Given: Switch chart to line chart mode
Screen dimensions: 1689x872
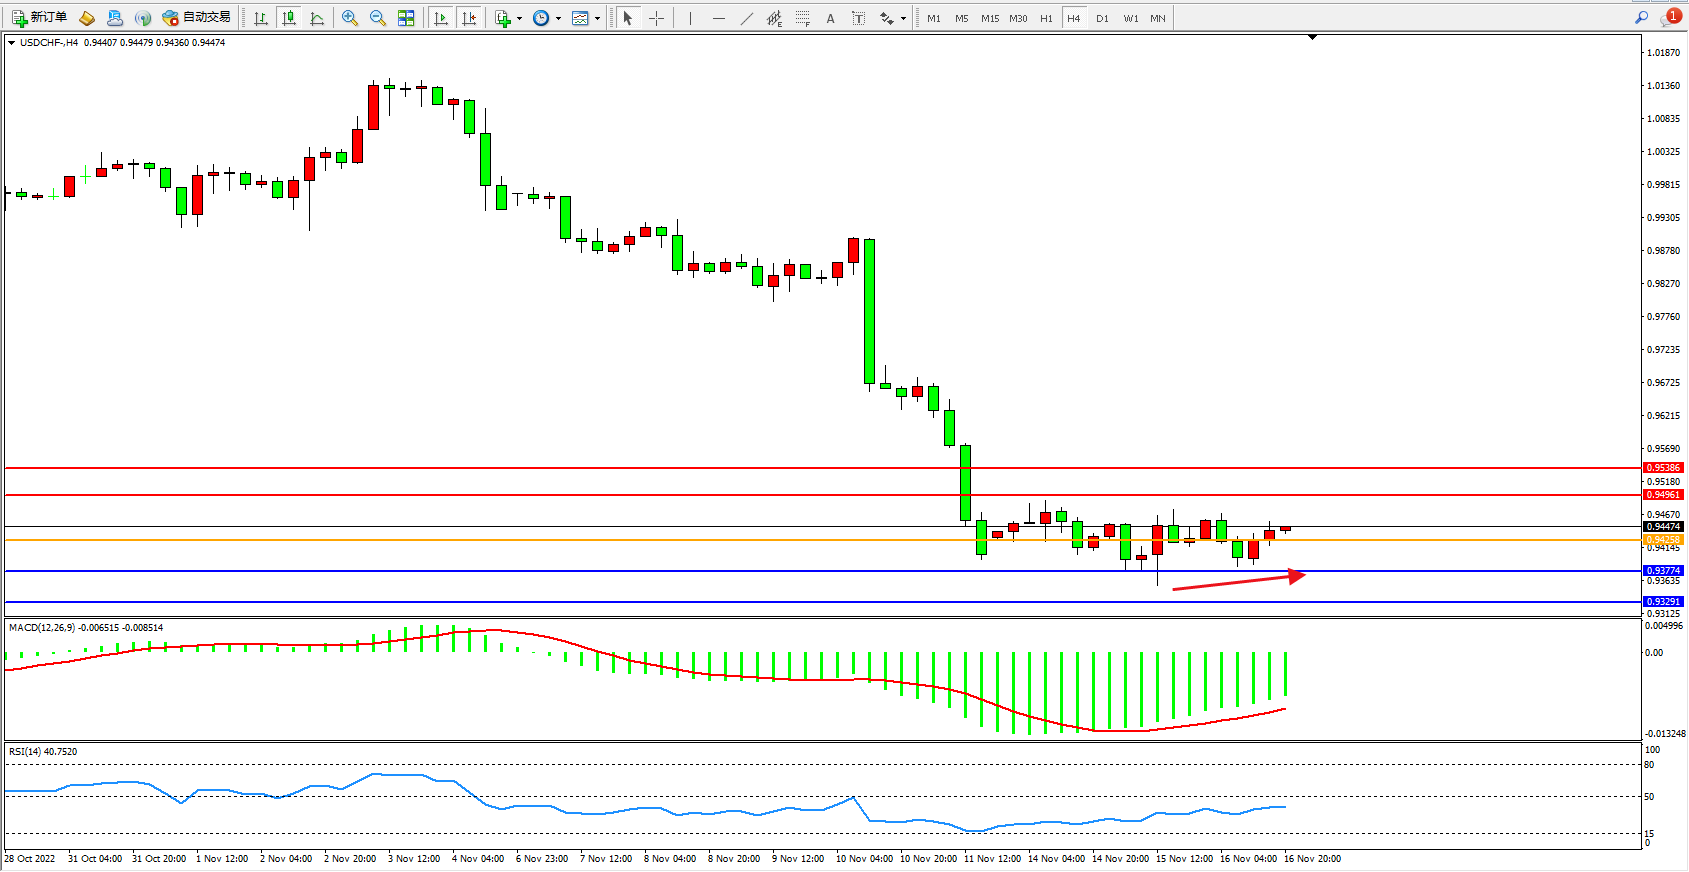Looking at the screenshot, I should point(317,18).
